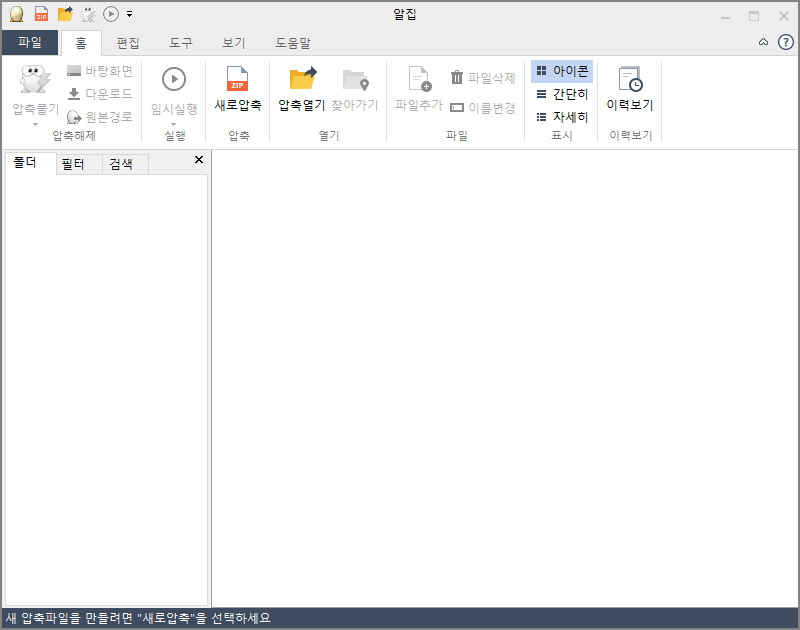Switch to the 보기 ribbon tab

234,43
